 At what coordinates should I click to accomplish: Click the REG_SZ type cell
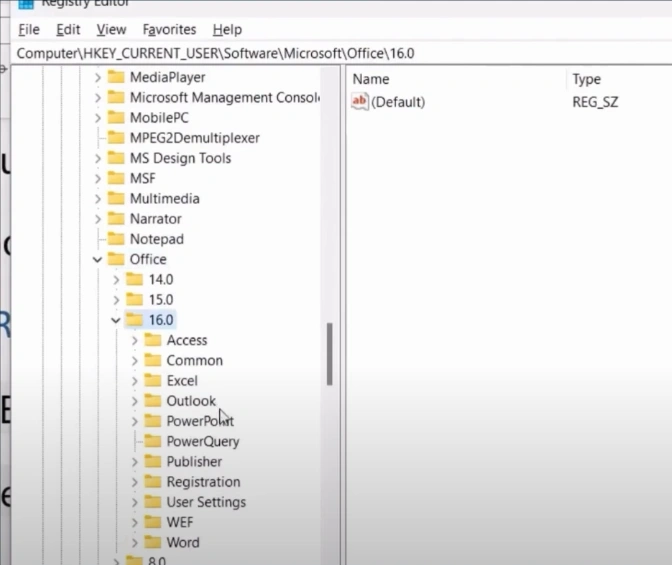[x=595, y=102]
